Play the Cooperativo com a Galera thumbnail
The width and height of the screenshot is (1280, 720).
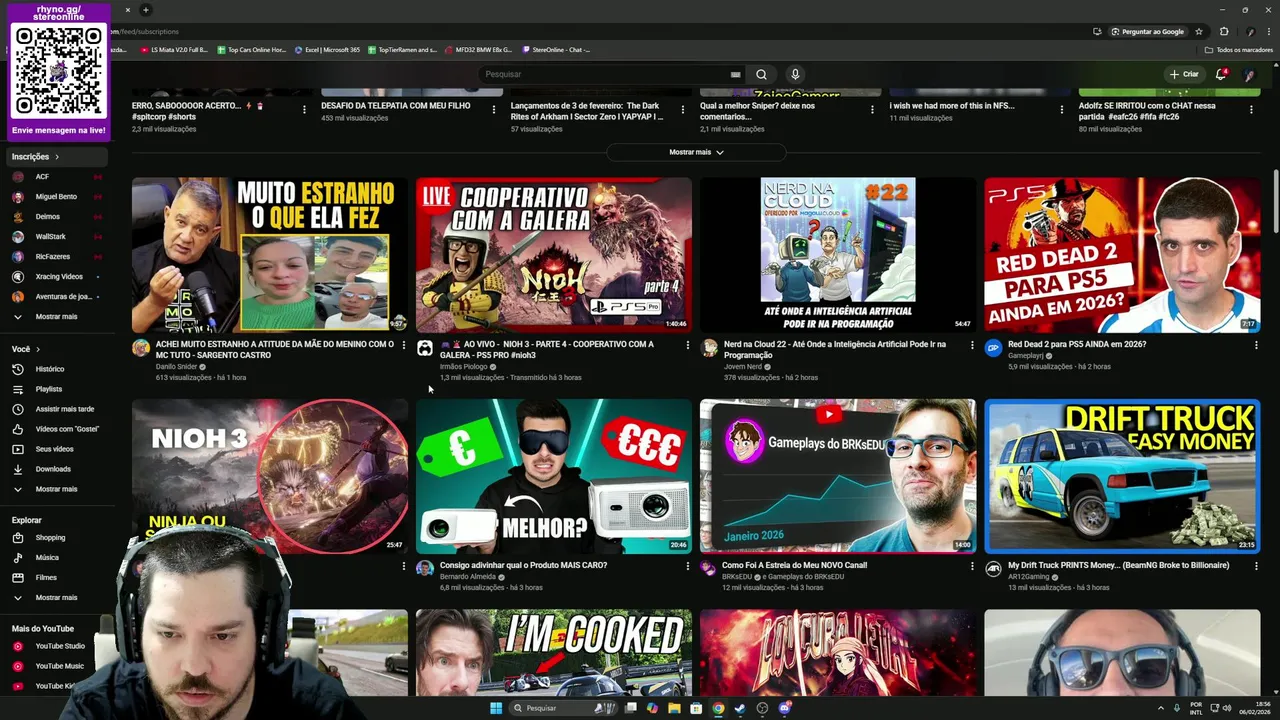pyautogui.click(x=554, y=255)
